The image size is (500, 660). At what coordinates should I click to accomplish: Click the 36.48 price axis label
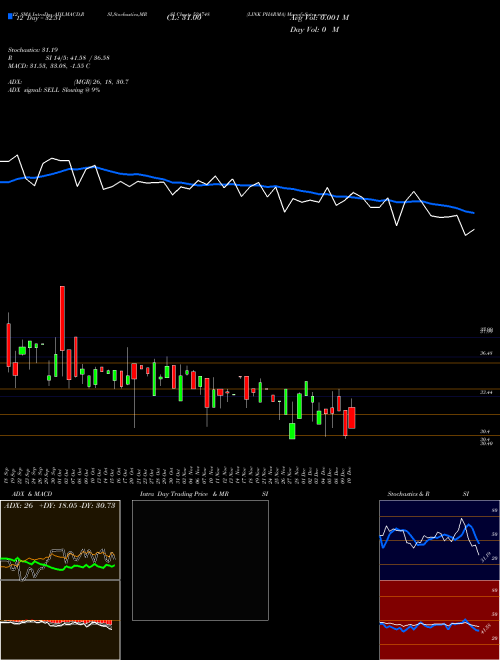(x=486, y=354)
